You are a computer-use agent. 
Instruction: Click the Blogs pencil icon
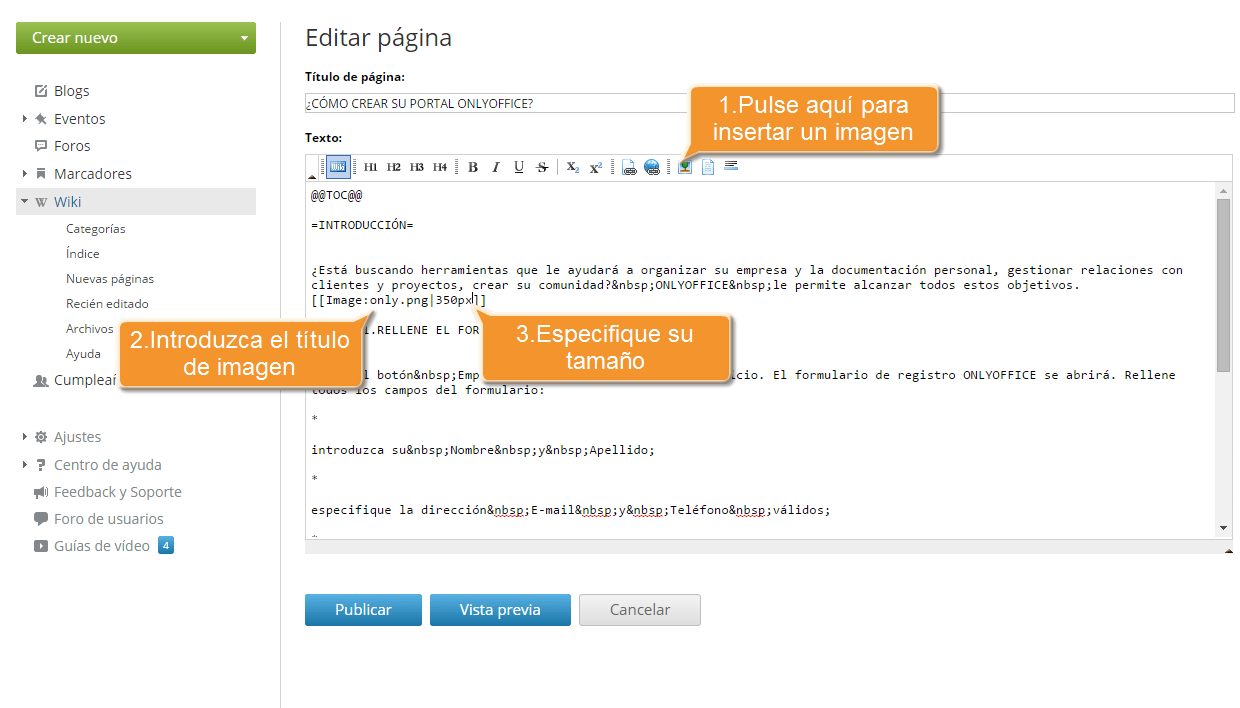pos(41,91)
